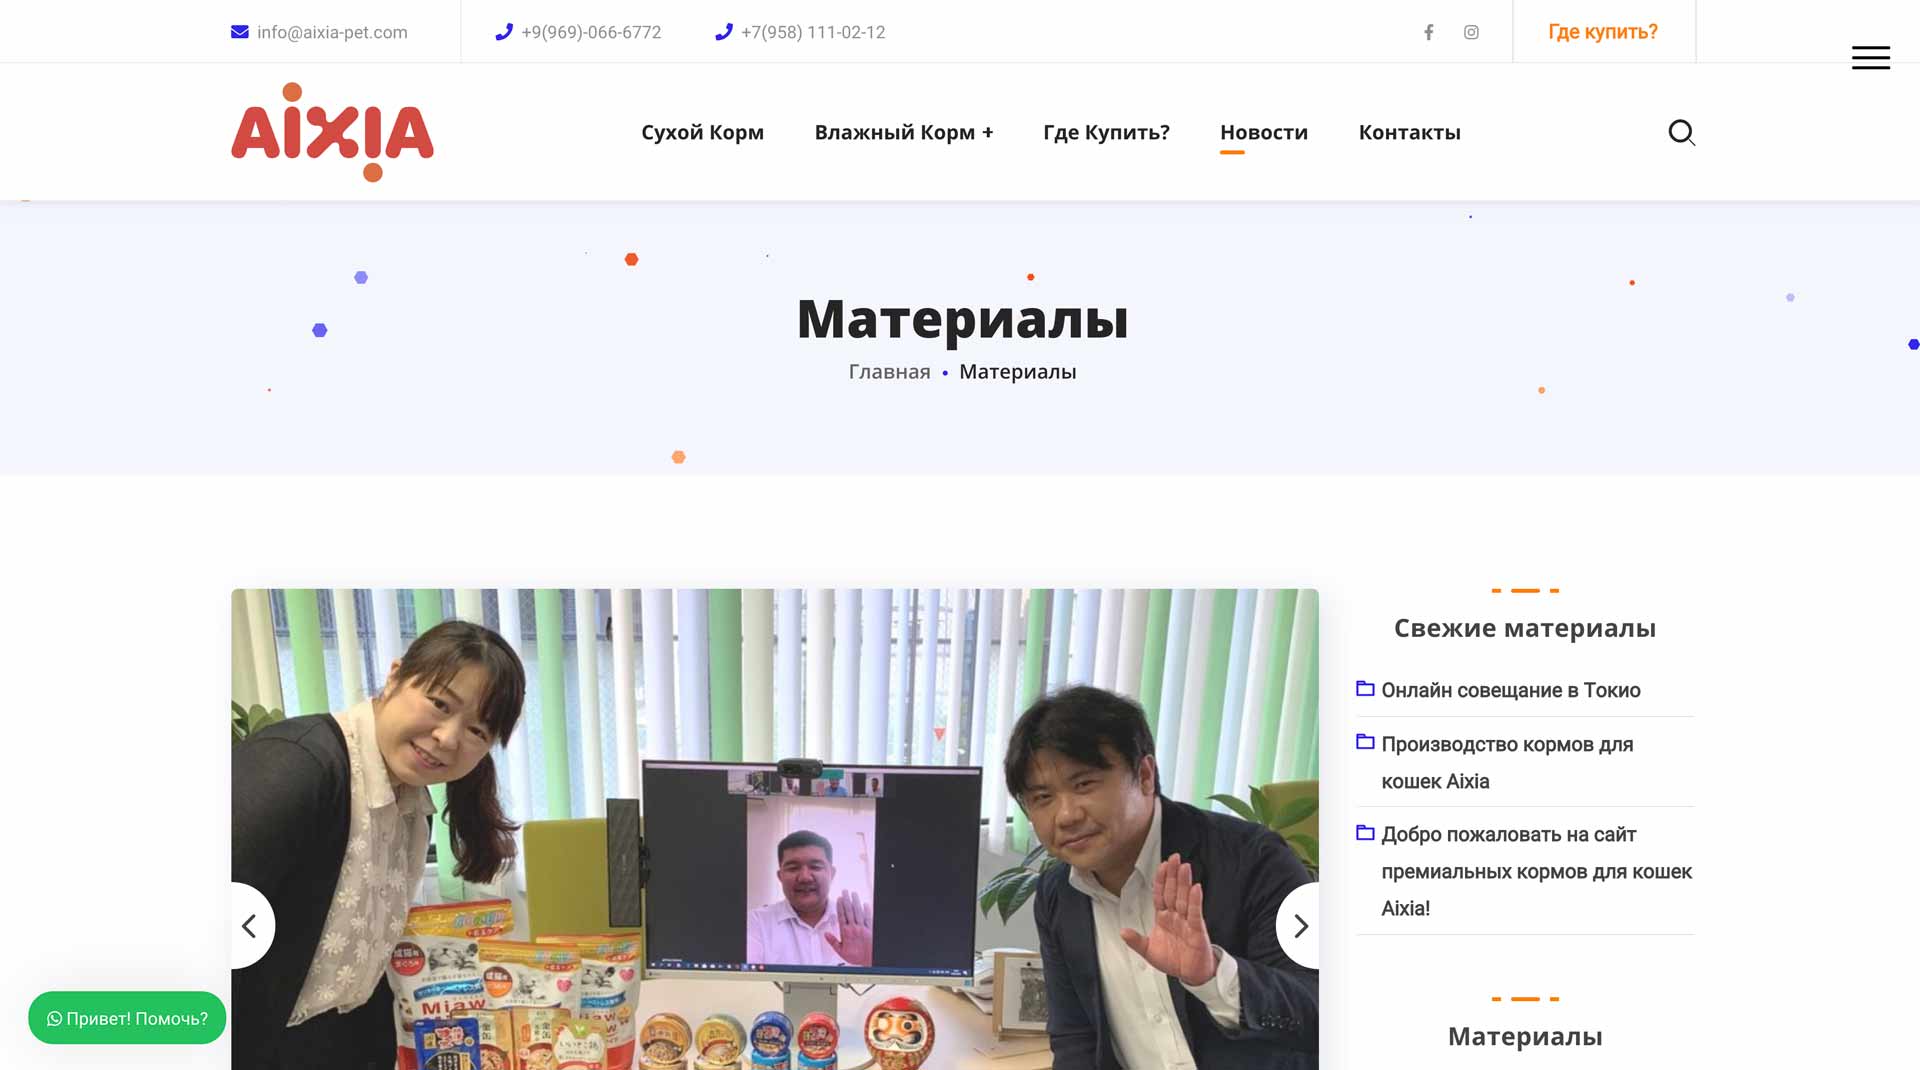The image size is (1920, 1070).
Task: Open the Instagram page icon
Action: click(1471, 31)
